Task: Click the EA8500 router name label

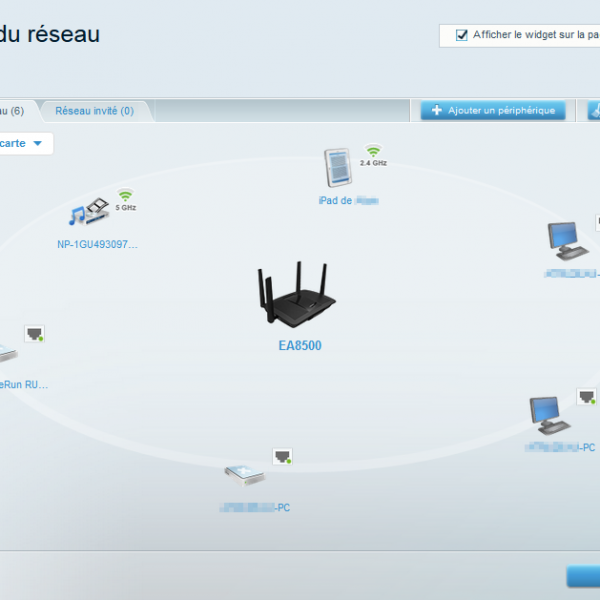Action: pyautogui.click(x=300, y=346)
